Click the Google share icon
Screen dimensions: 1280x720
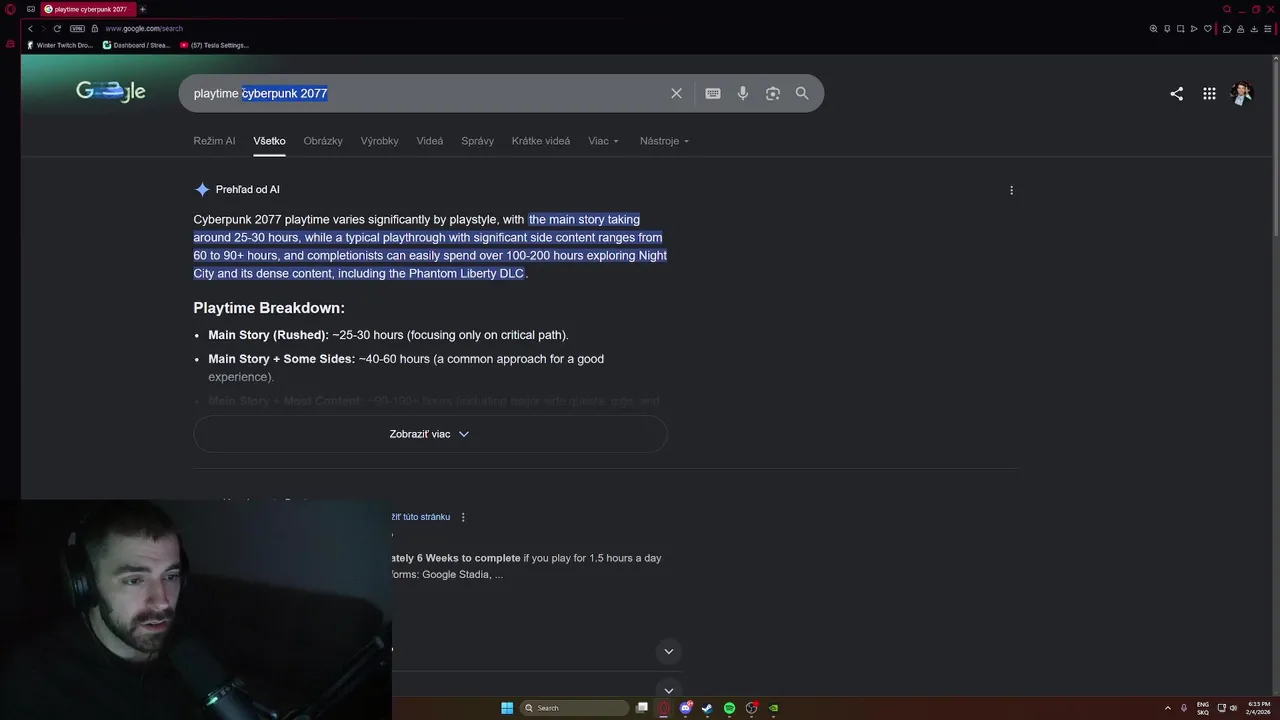1176,93
